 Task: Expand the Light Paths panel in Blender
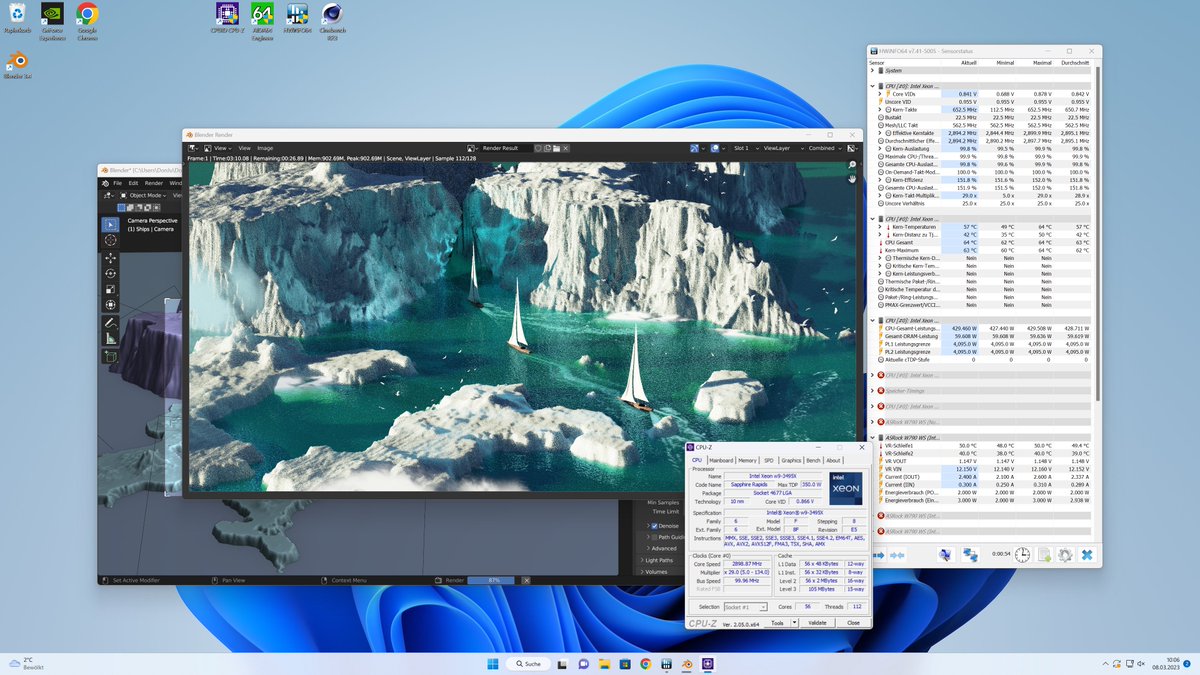(x=658, y=560)
